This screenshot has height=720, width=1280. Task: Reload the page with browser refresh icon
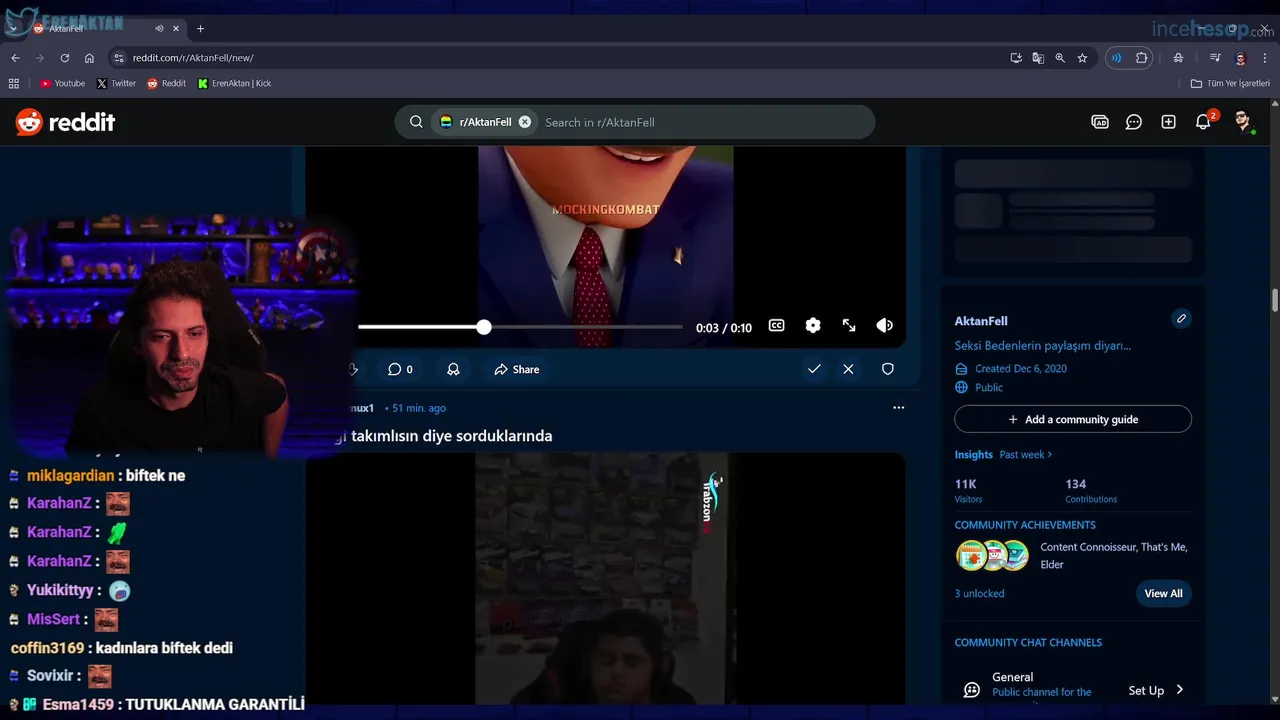(65, 58)
